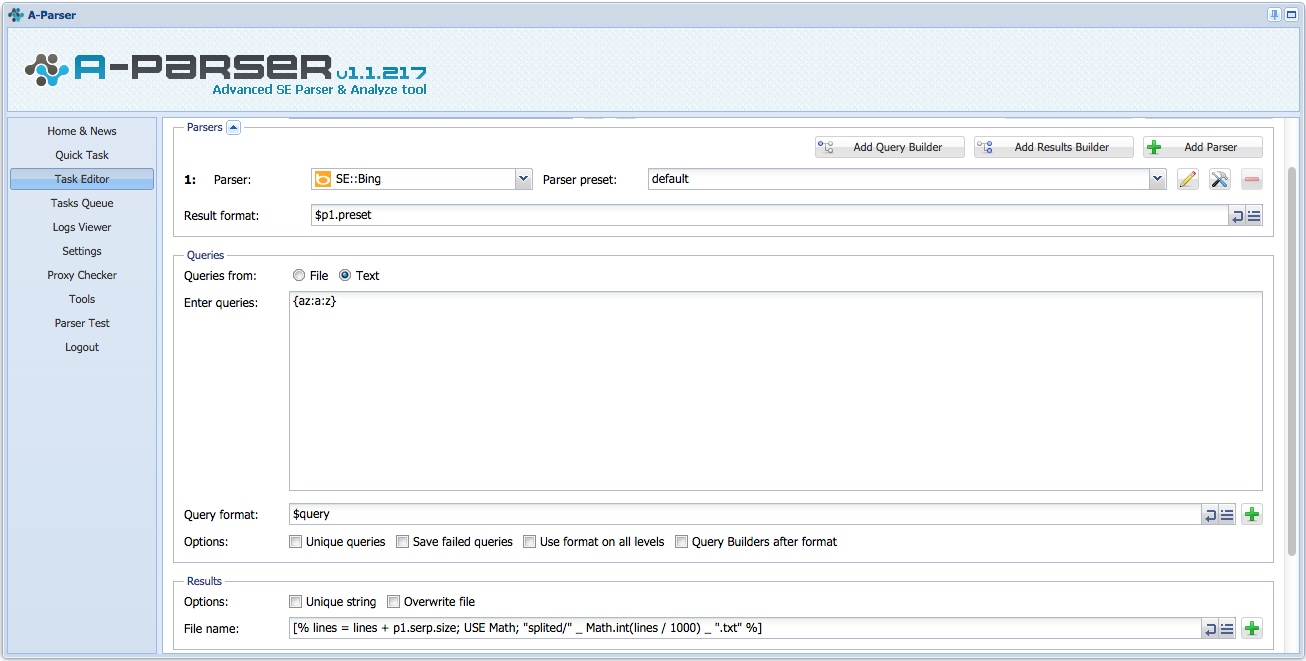Add another query format with green plus

[x=1251, y=515]
